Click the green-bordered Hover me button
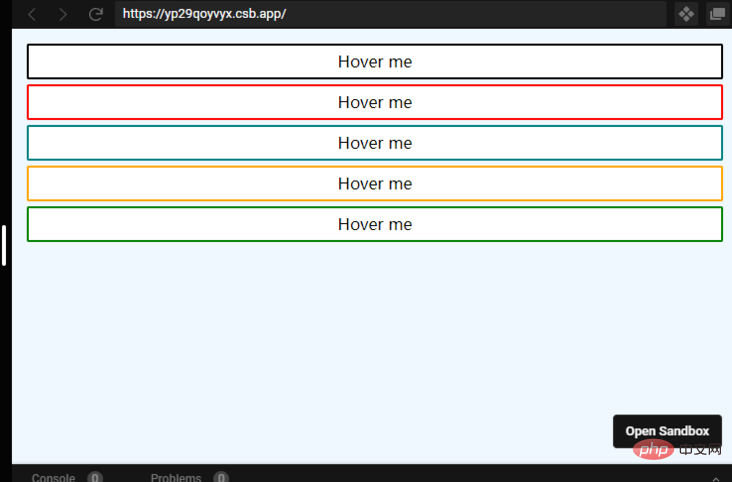 point(374,224)
